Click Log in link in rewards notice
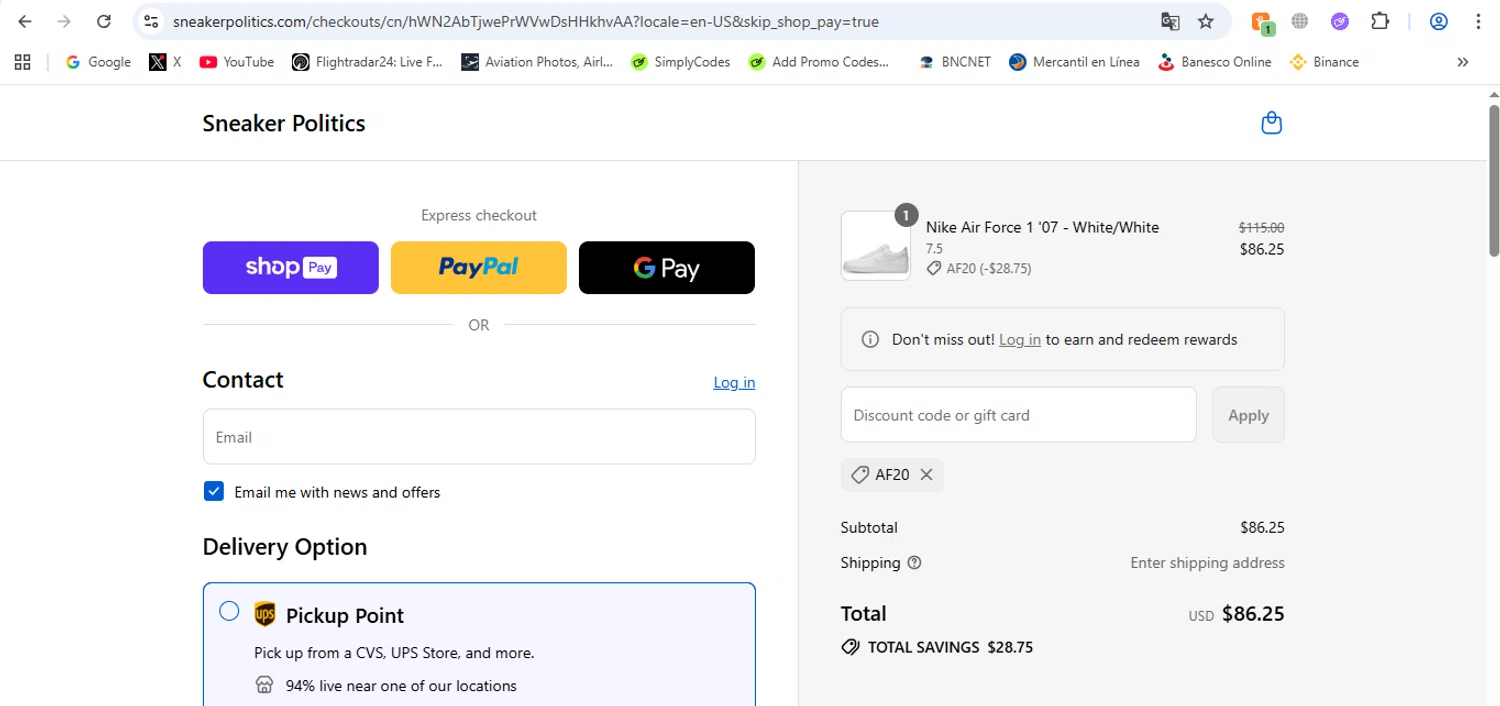 click(1020, 340)
